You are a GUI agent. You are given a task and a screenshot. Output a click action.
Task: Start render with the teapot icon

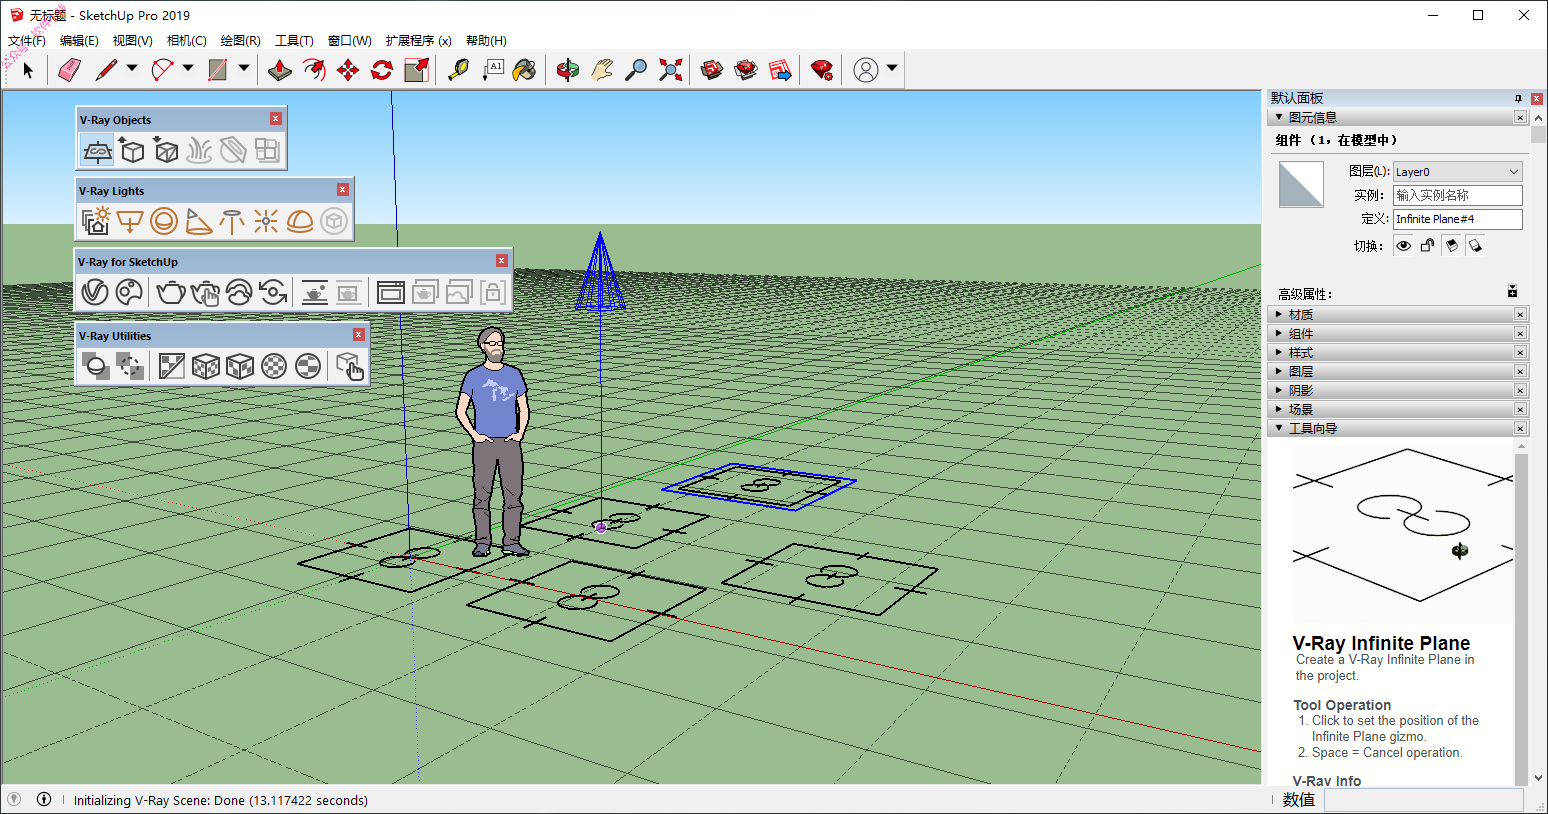[x=171, y=292]
